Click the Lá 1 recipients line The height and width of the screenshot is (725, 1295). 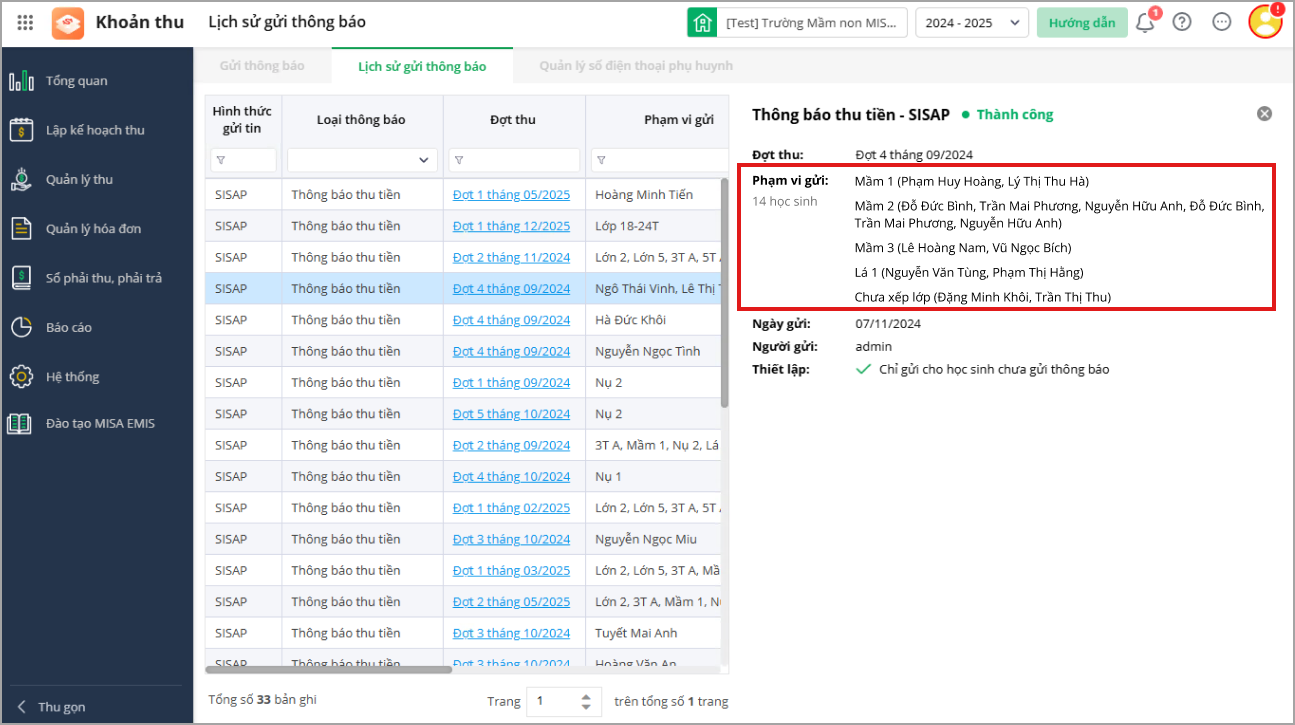[969, 272]
